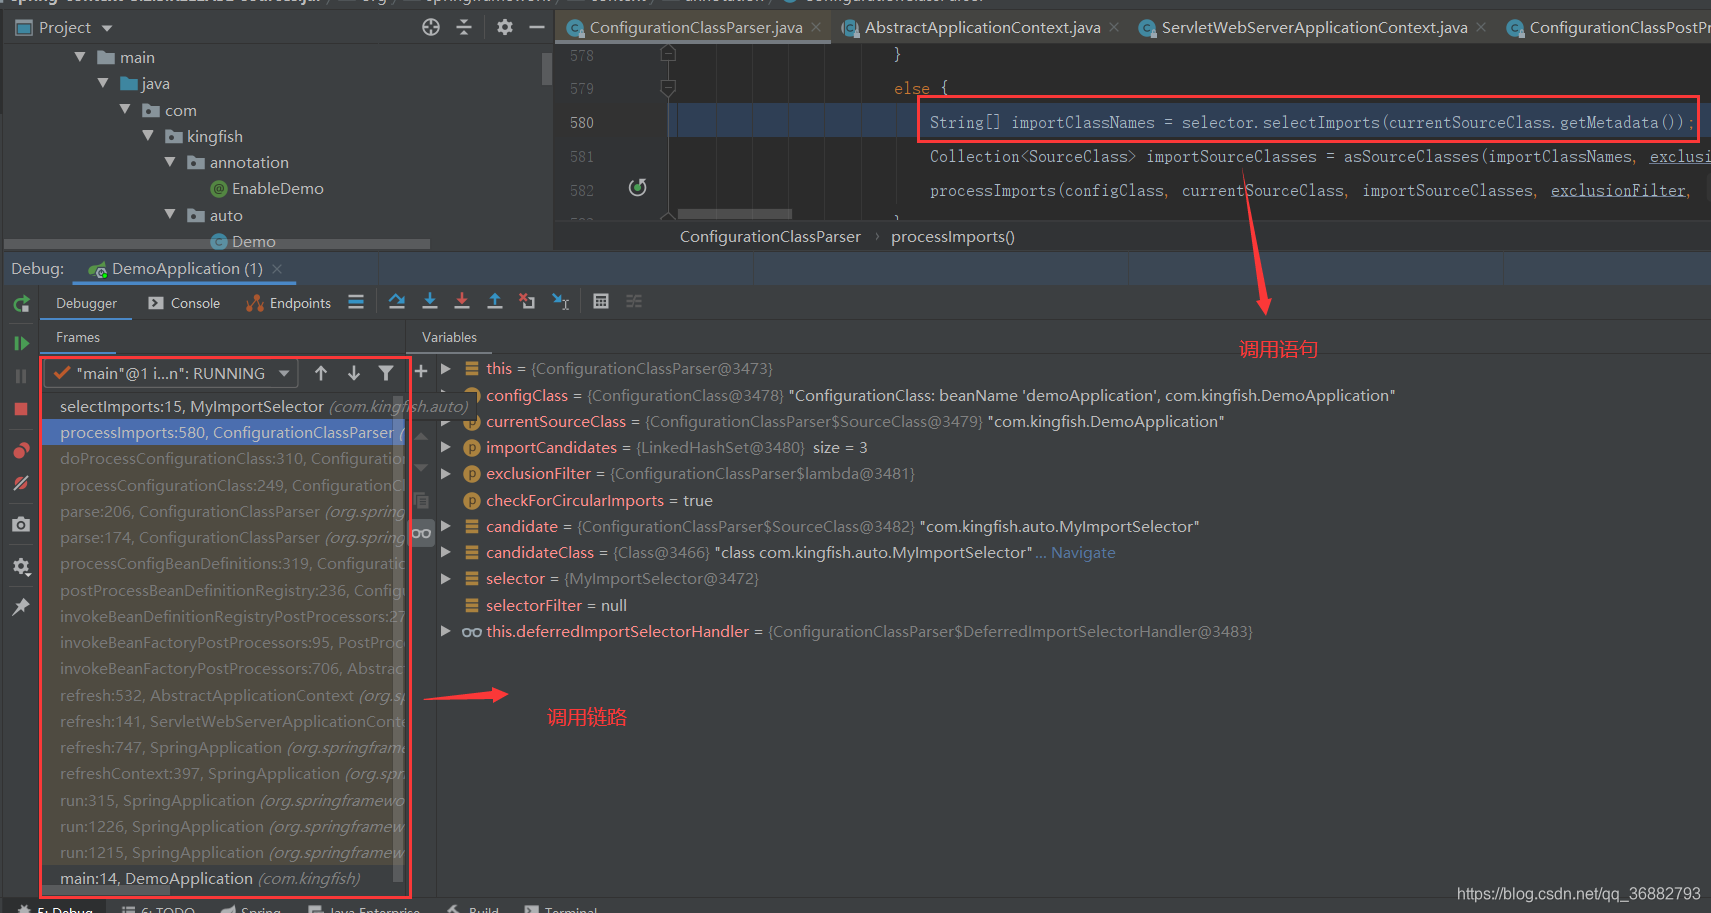Viewport: 1711px width, 913px height.
Task: Click Trace Current Stream Chain icon
Action: coord(634,301)
